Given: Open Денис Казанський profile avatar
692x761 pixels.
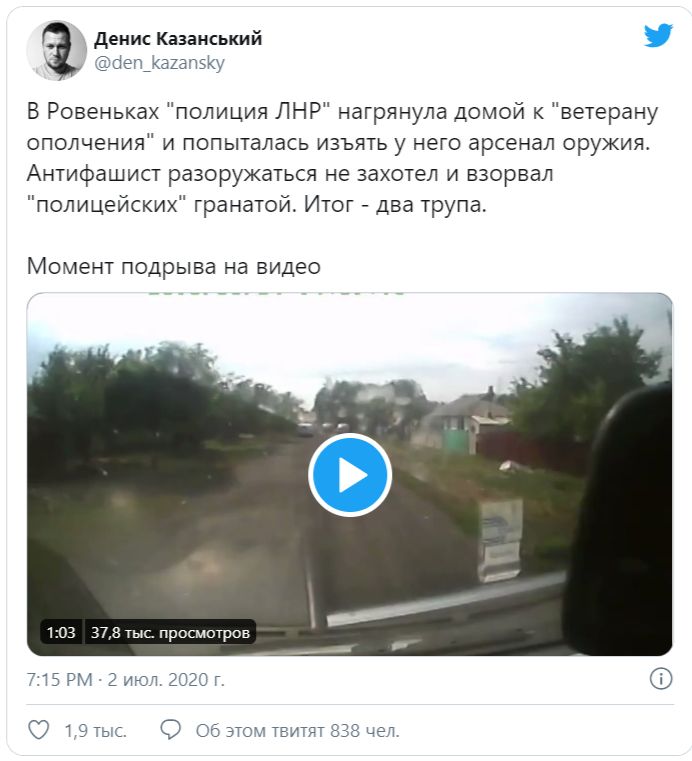Looking at the screenshot, I should [57, 50].
